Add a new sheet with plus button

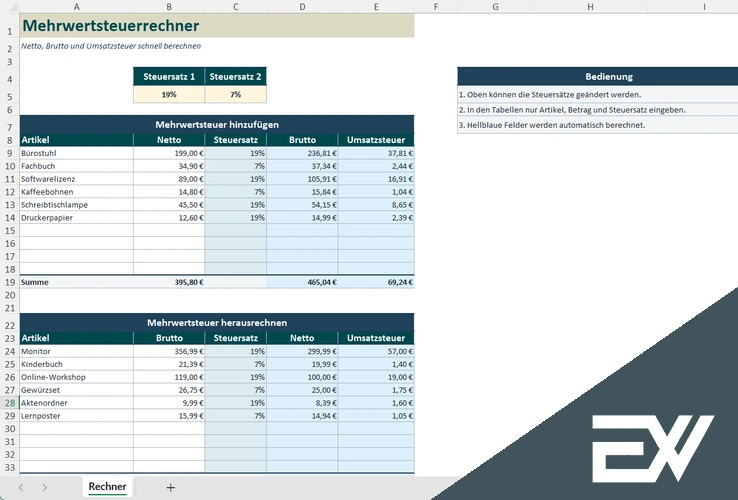tap(170, 487)
